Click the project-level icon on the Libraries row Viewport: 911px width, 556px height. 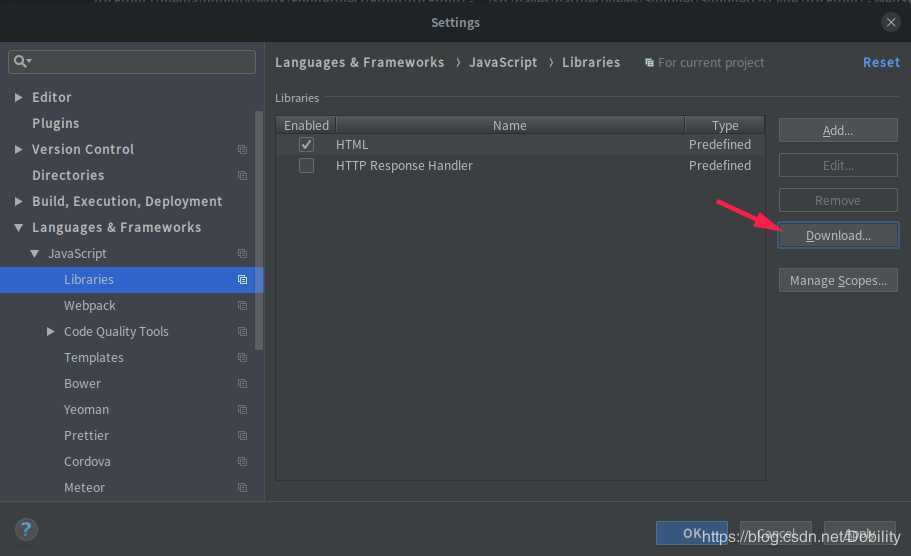pyautogui.click(x=242, y=279)
